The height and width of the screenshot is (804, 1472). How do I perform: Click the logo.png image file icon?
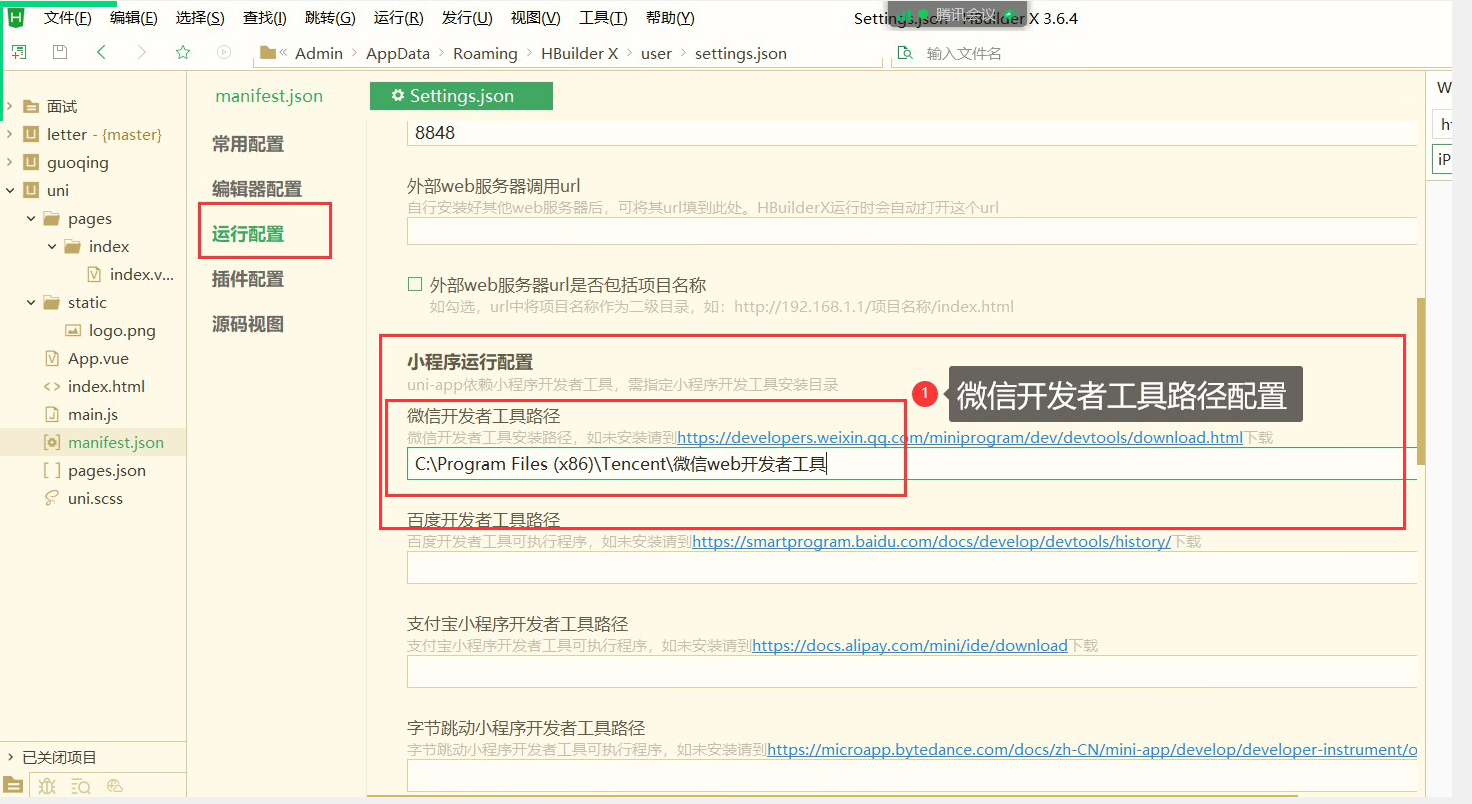pos(73,330)
